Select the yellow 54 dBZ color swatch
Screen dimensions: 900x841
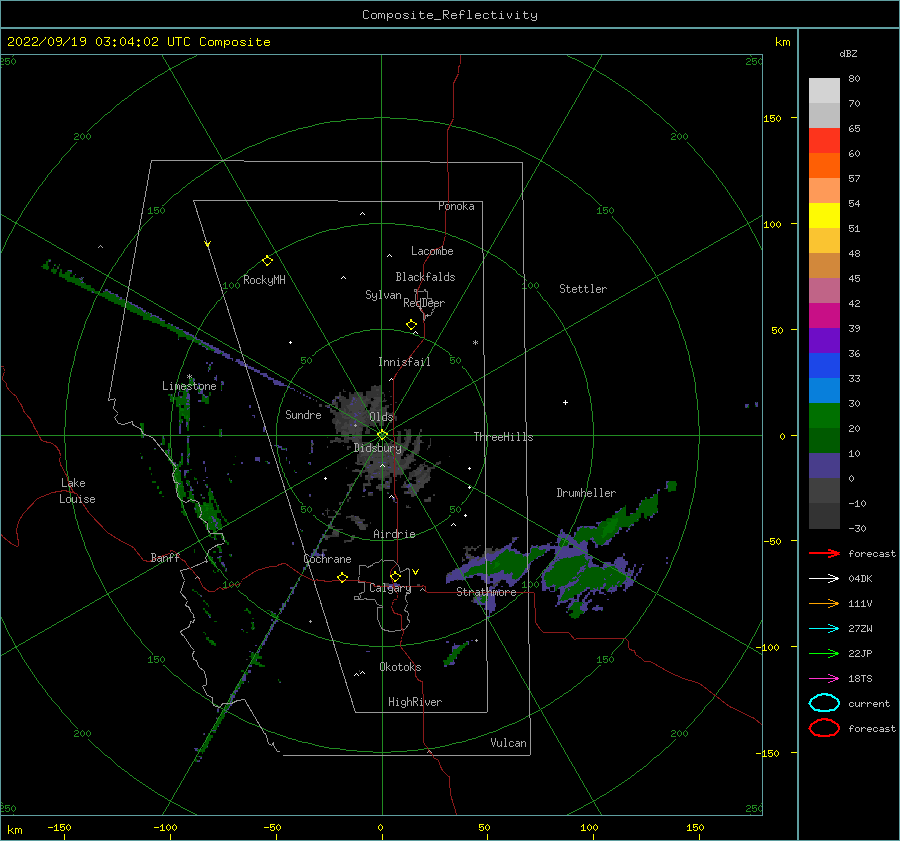[x=824, y=215]
